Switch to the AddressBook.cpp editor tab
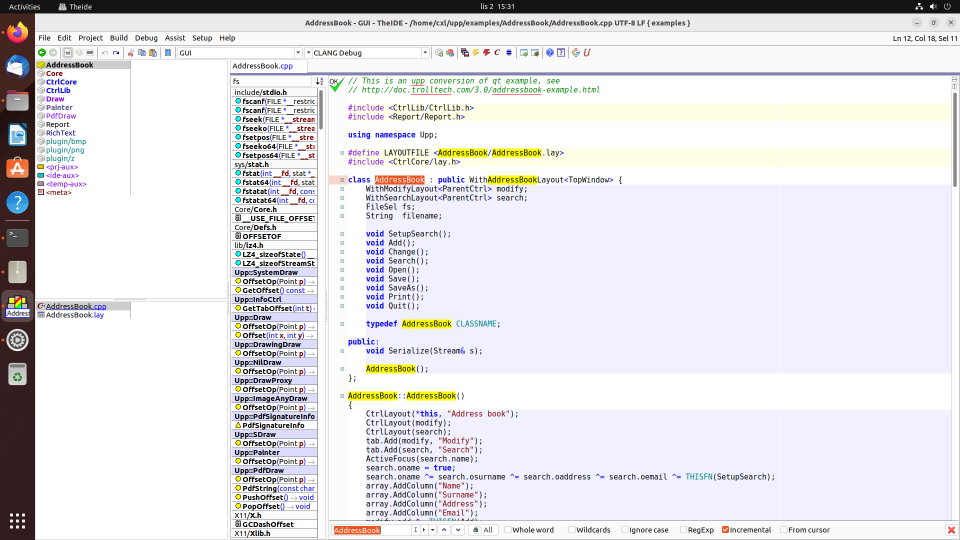The width and height of the screenshot is (960, 540). [264, 66]
